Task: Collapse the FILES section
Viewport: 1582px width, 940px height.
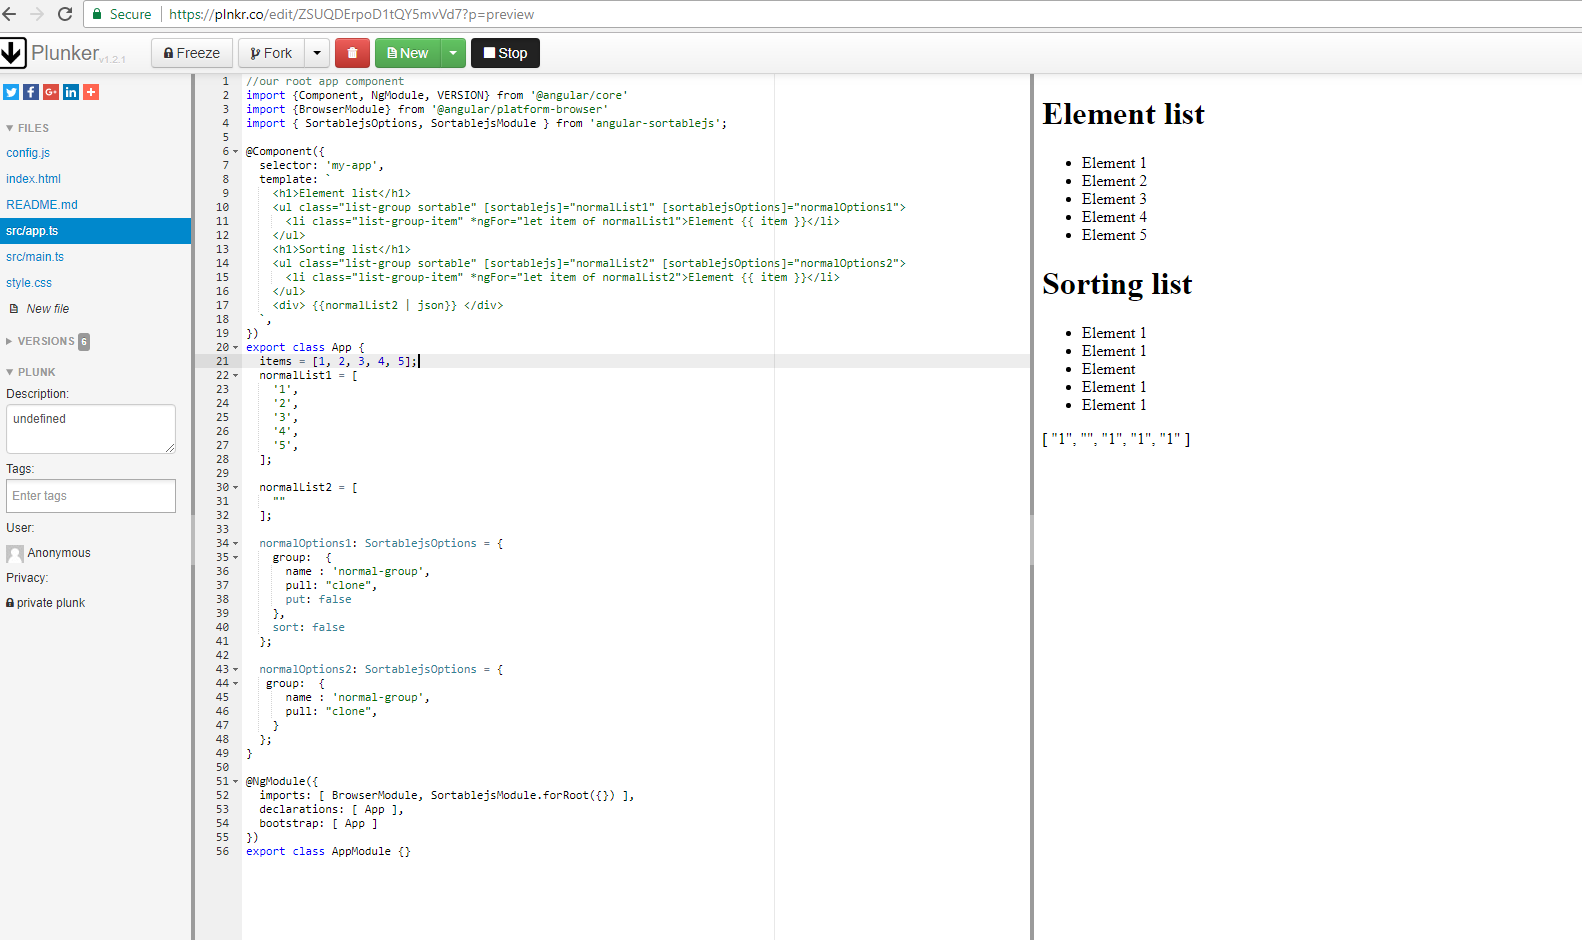Action: [x=27, y=128]
